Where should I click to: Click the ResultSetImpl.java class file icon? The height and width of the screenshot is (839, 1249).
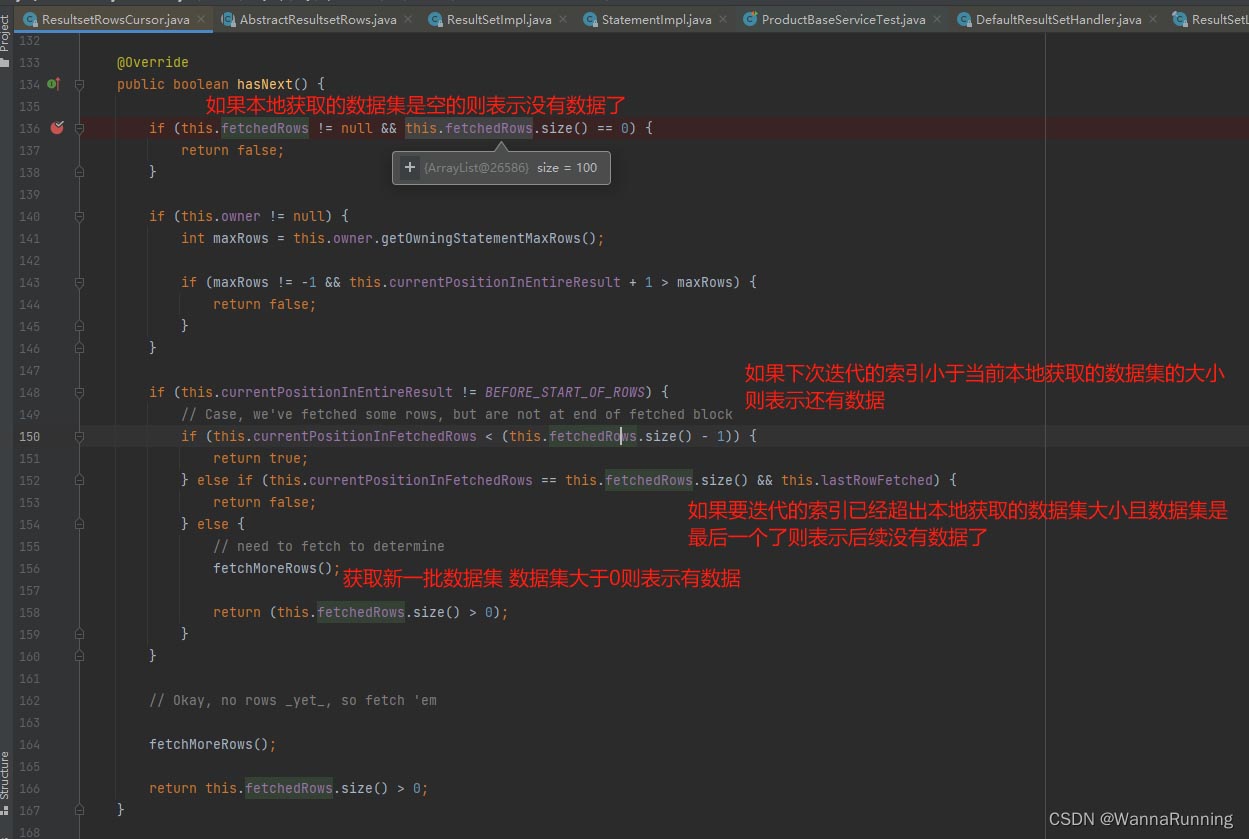coord(436,19)
